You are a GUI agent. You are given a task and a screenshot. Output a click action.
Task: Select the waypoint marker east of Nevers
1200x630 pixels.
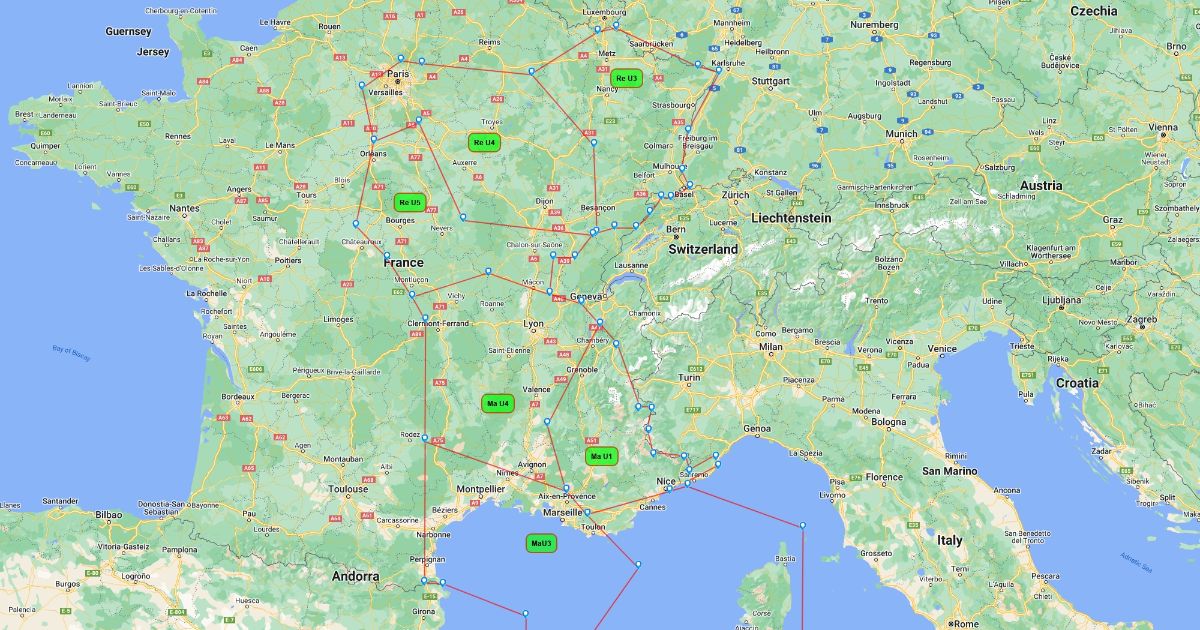(462, 217)
